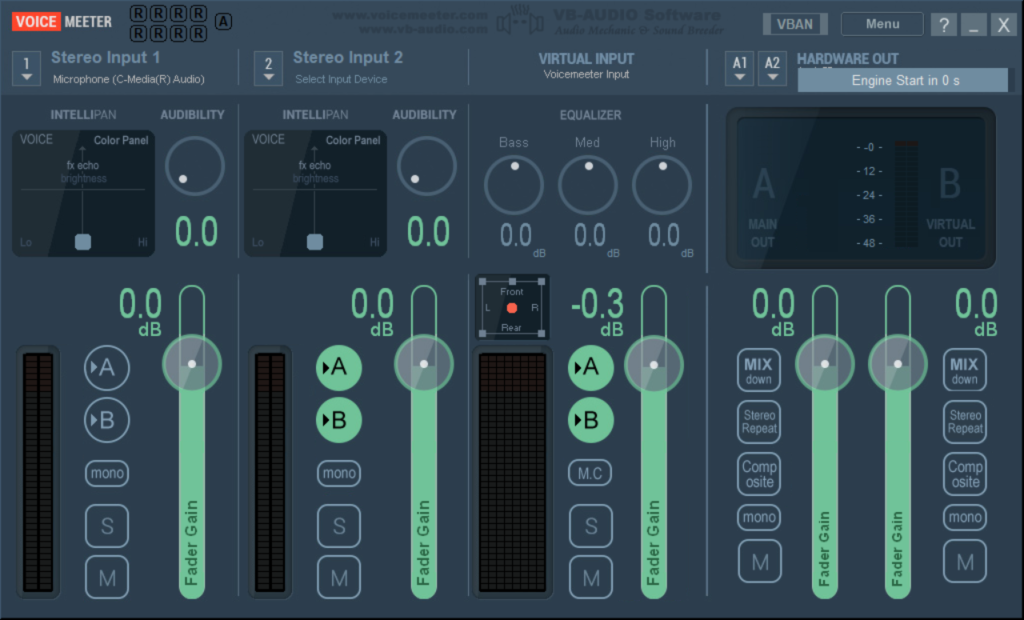Open Stereo Input 1 device selector
The height and width of the screenshot is (620, 1024).
(27, 68)
